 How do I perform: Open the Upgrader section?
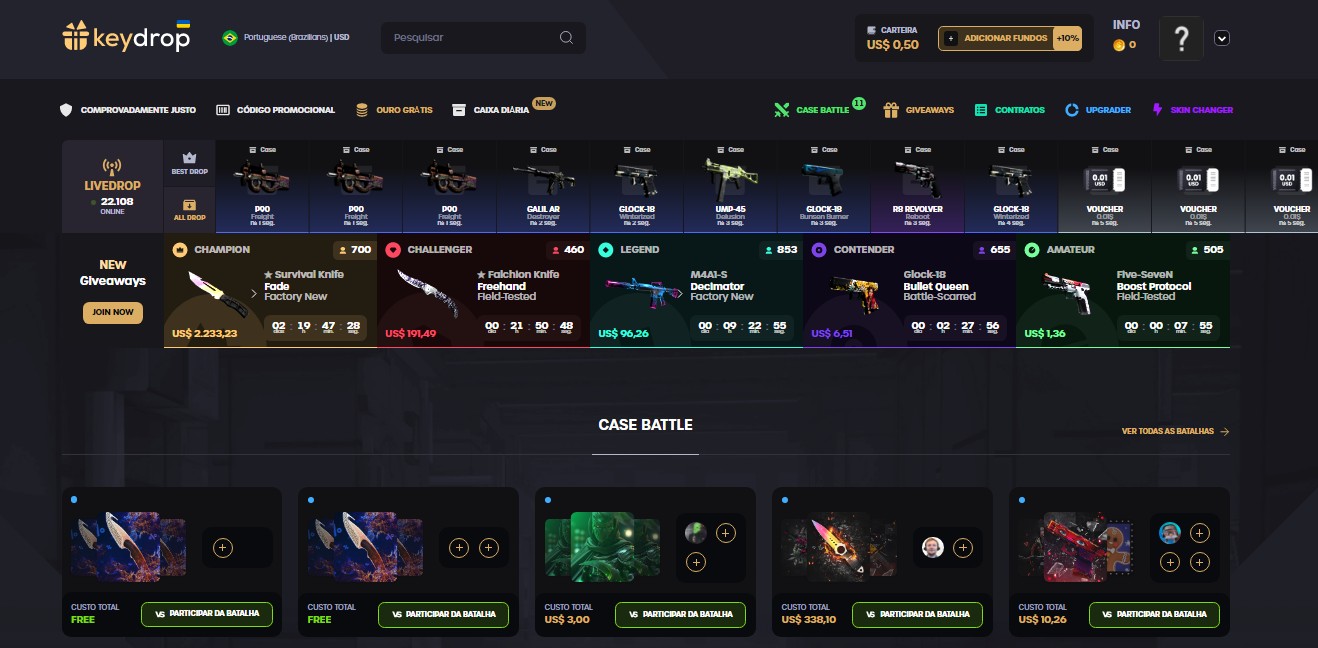pos(1097,109)
